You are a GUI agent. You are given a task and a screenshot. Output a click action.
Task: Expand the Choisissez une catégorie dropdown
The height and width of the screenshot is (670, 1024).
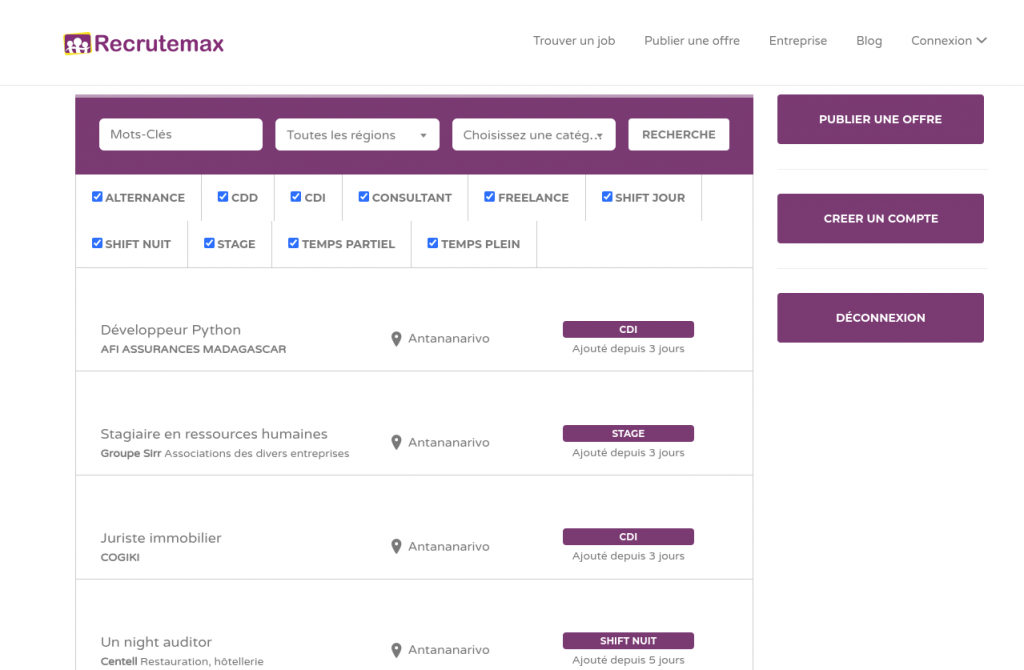(x=533, y=135)
